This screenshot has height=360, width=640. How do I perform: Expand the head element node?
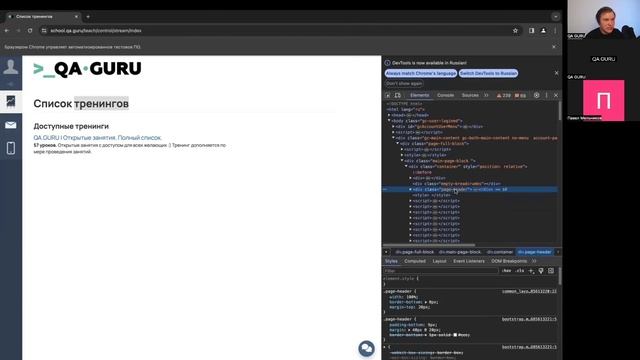click(x=389, y=115)
